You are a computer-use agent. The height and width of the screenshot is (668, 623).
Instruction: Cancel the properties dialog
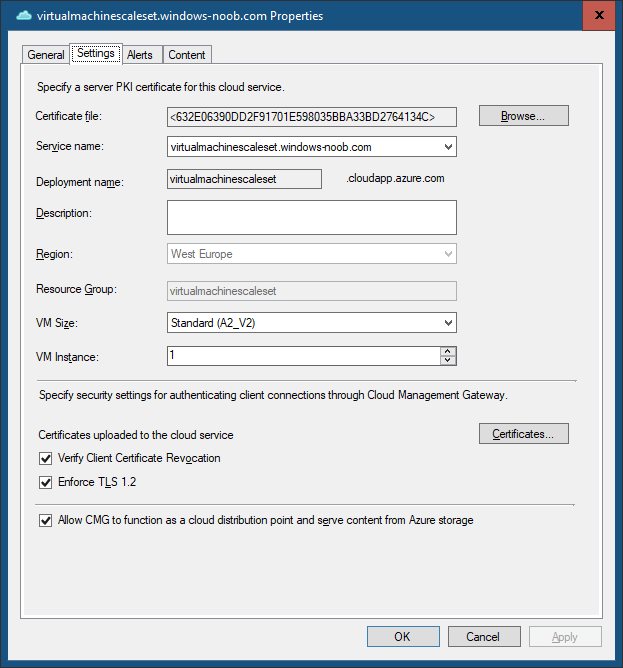[x=484, y=636]
